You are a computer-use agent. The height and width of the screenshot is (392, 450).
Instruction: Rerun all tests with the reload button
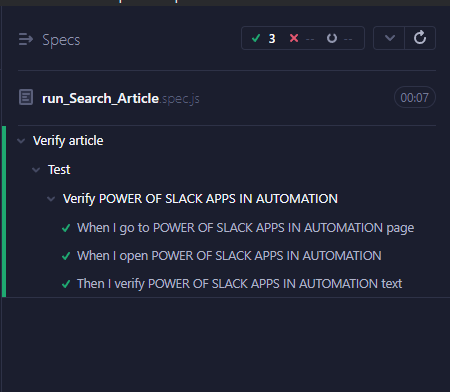pos(420,38)
